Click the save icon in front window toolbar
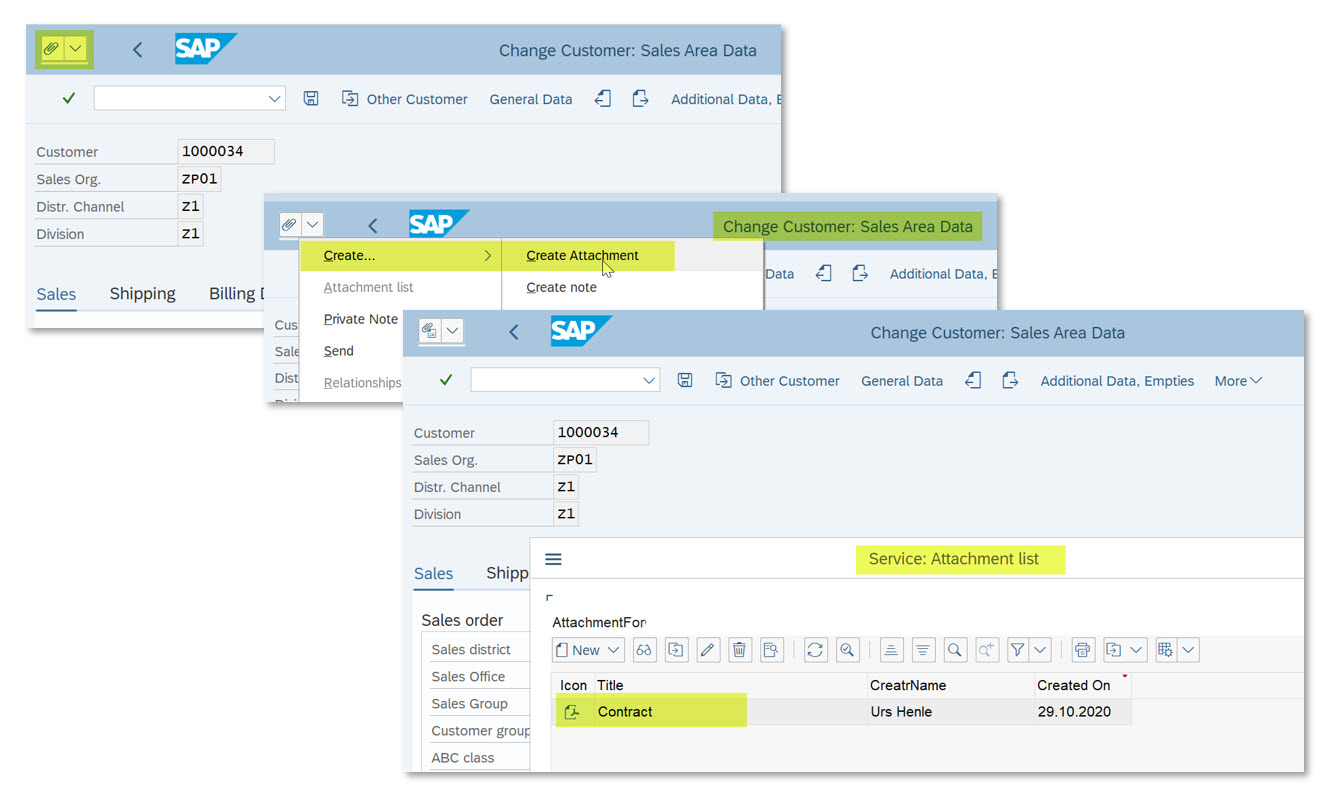The width and height of the screenshot is (1327, 792). point(685,380)
